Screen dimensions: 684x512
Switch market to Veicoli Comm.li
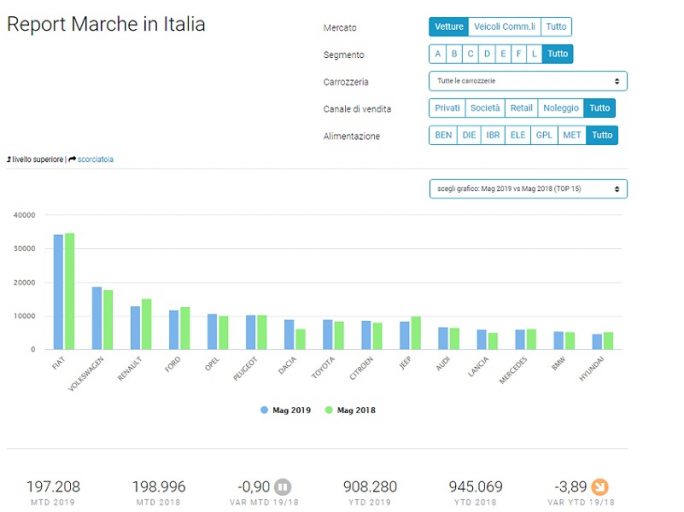(504, 27)
